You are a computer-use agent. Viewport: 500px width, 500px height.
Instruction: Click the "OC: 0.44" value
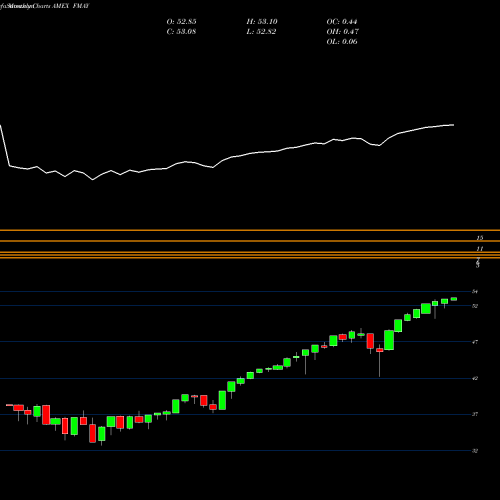[342, 22]
